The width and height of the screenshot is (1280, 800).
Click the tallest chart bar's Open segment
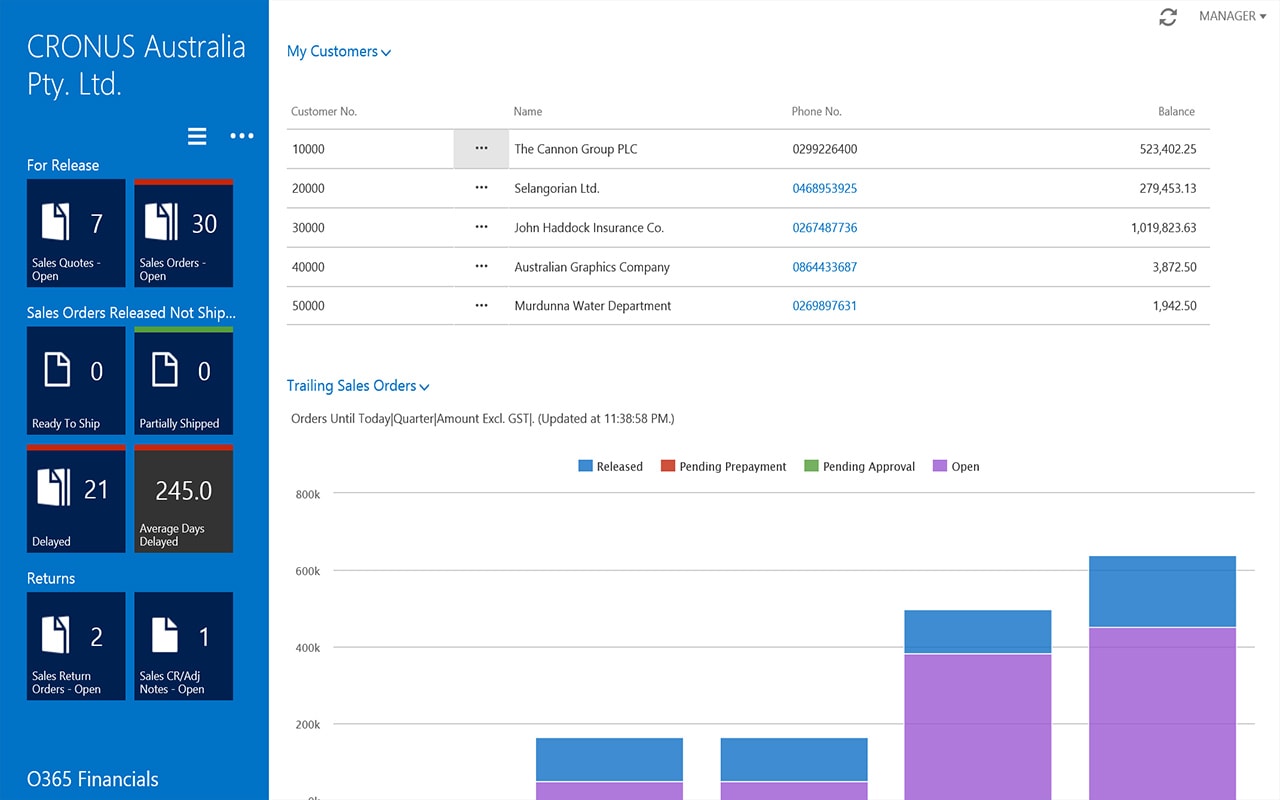pos(1162,714)
